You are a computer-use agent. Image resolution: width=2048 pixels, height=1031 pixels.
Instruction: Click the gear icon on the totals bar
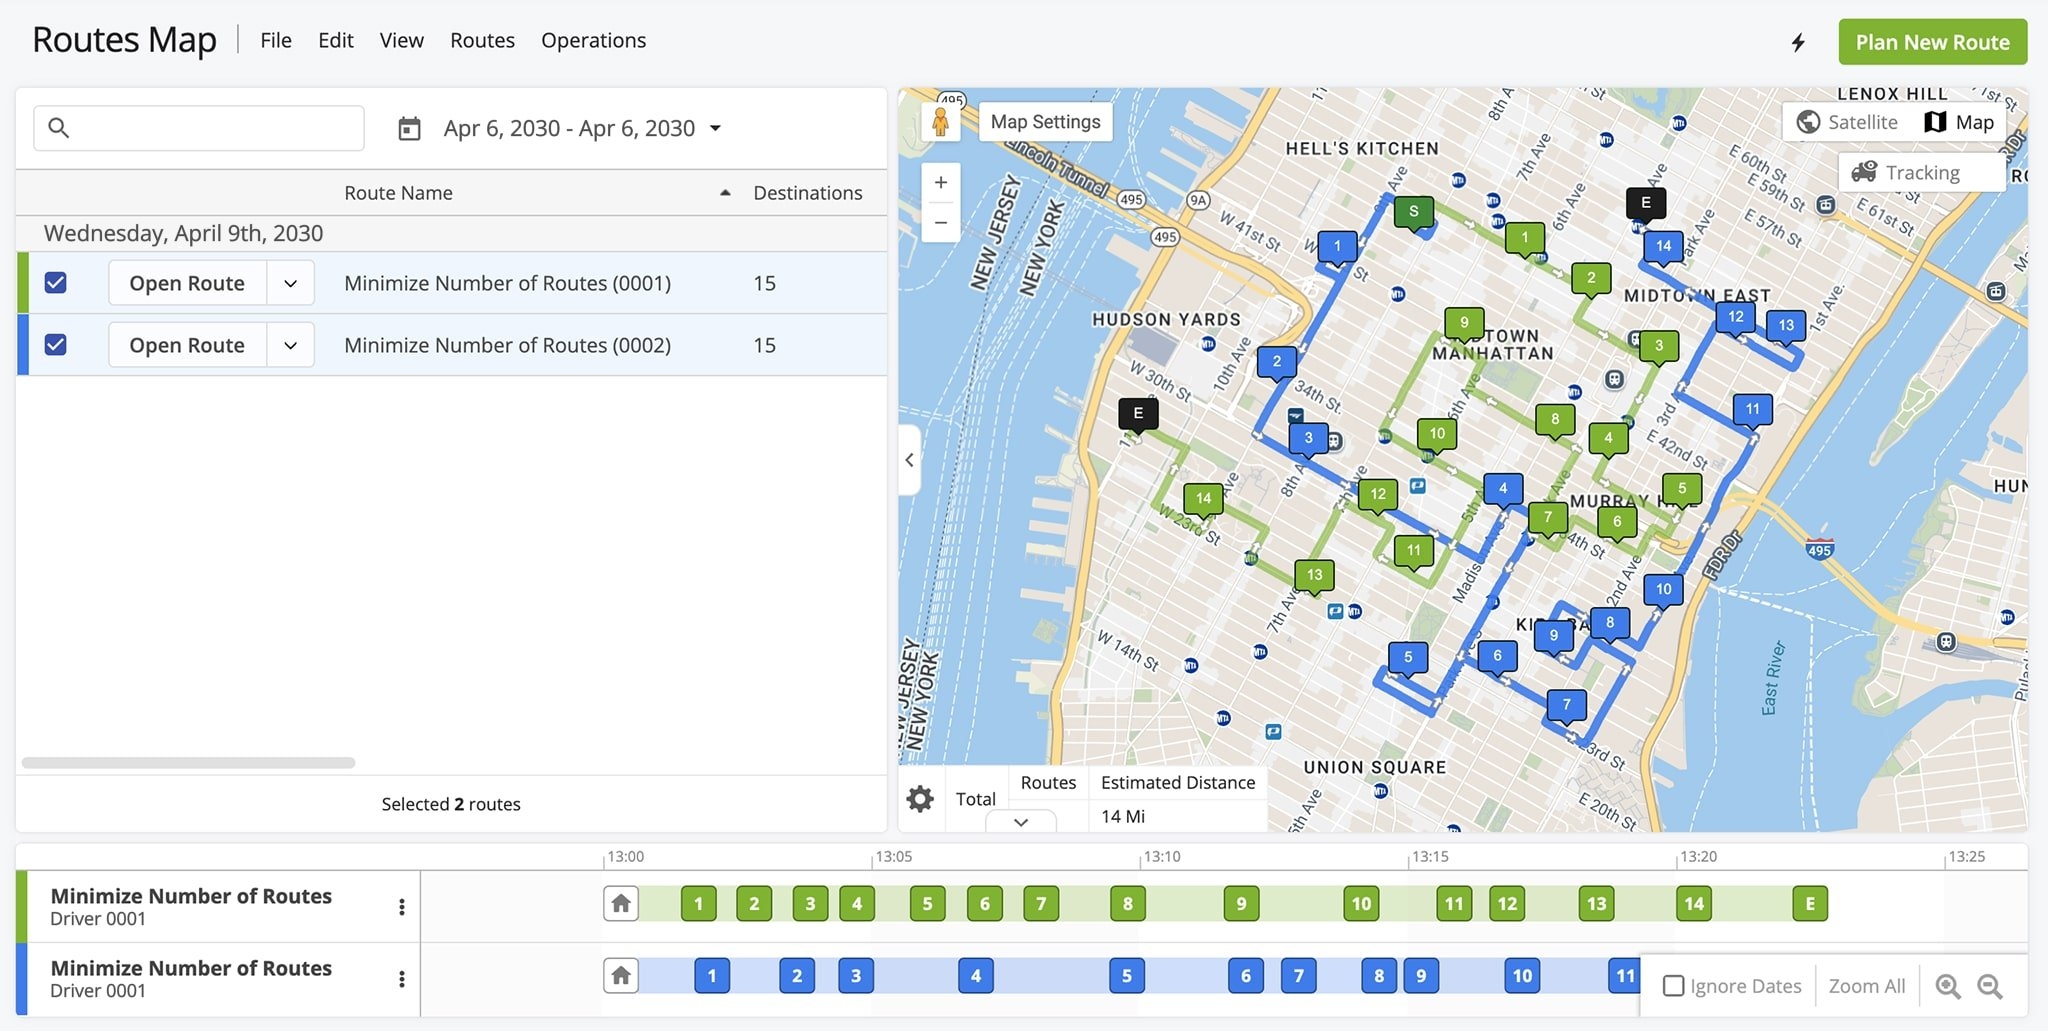920,798
